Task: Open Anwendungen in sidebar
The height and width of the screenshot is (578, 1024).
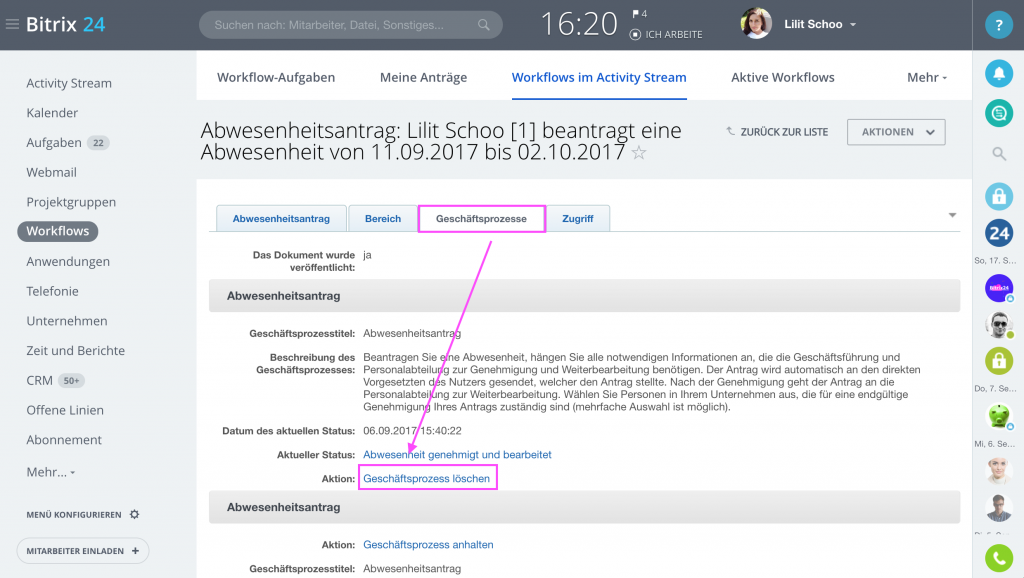Action: click(68, 262)
